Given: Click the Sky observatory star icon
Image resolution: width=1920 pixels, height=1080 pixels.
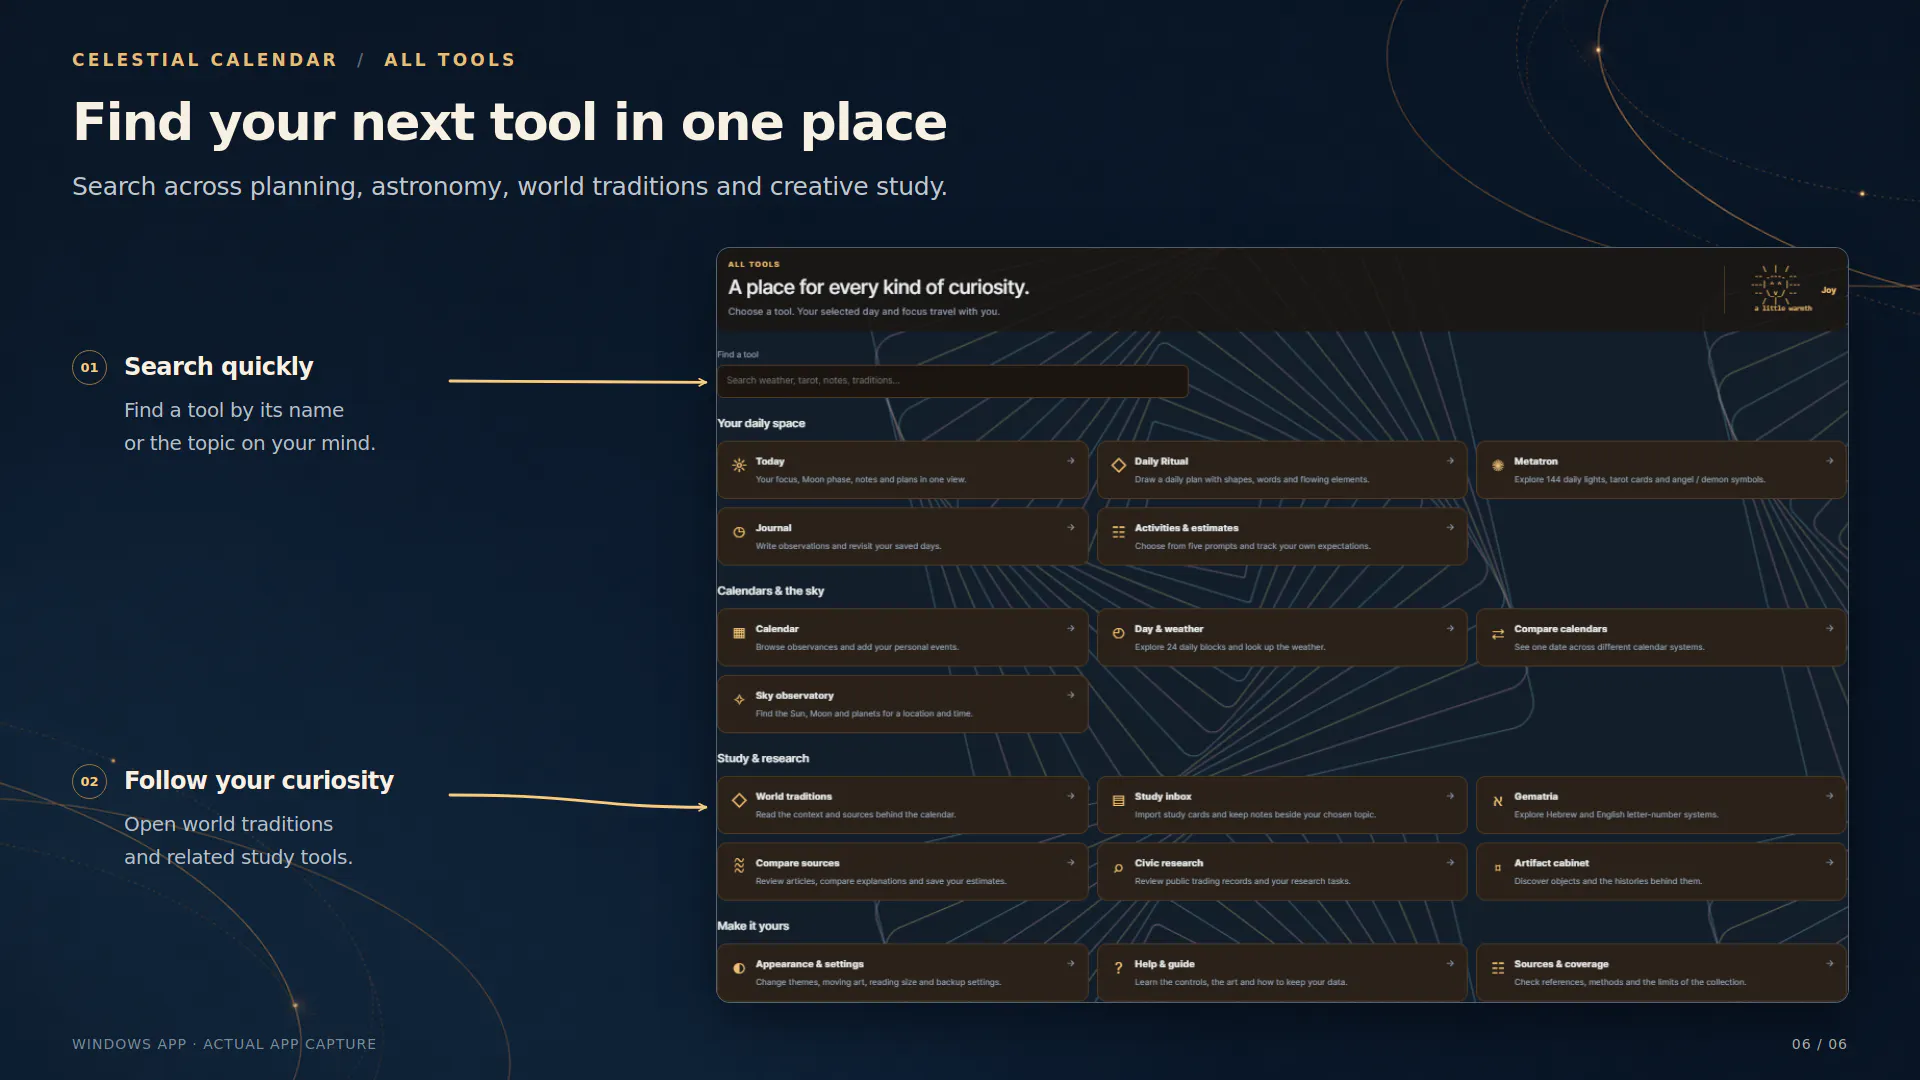Looking at the screenshot, I should 739,700.
